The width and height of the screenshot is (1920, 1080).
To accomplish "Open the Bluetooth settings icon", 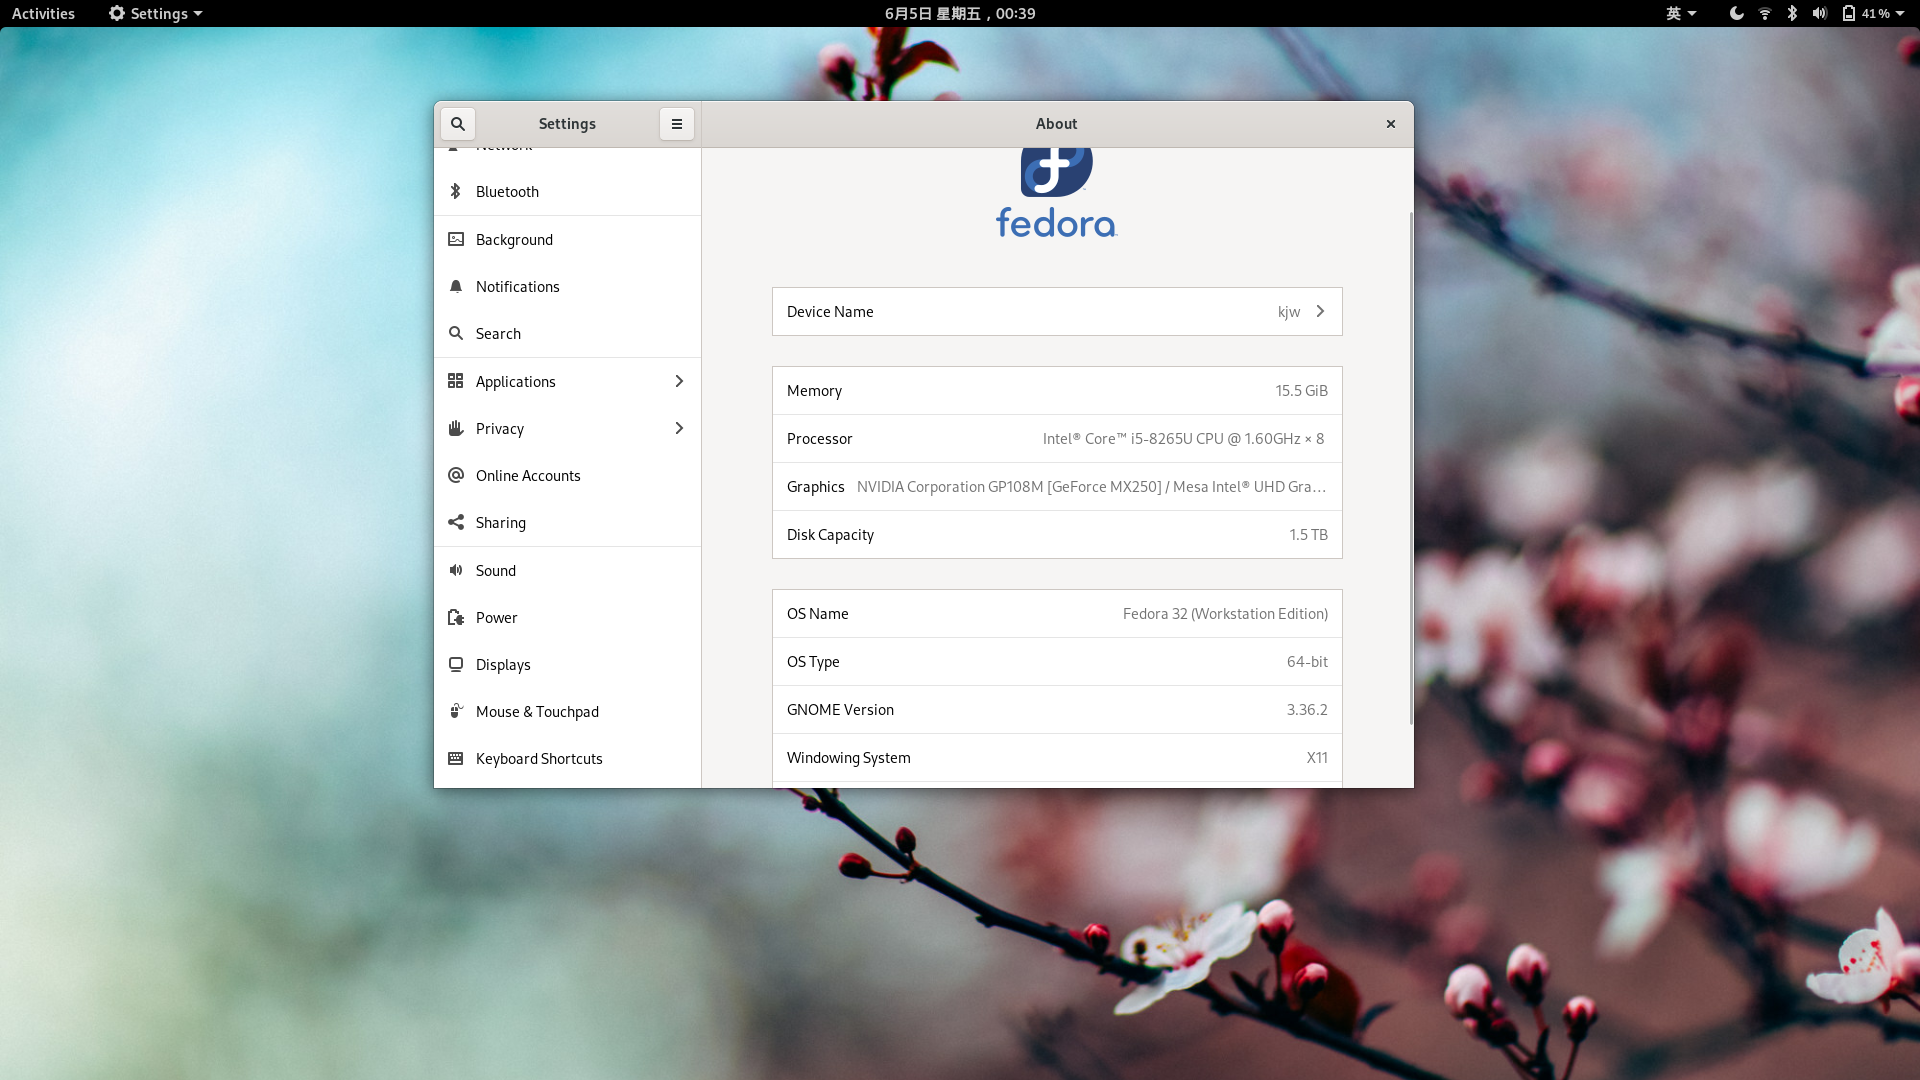I will click(456, 190).
